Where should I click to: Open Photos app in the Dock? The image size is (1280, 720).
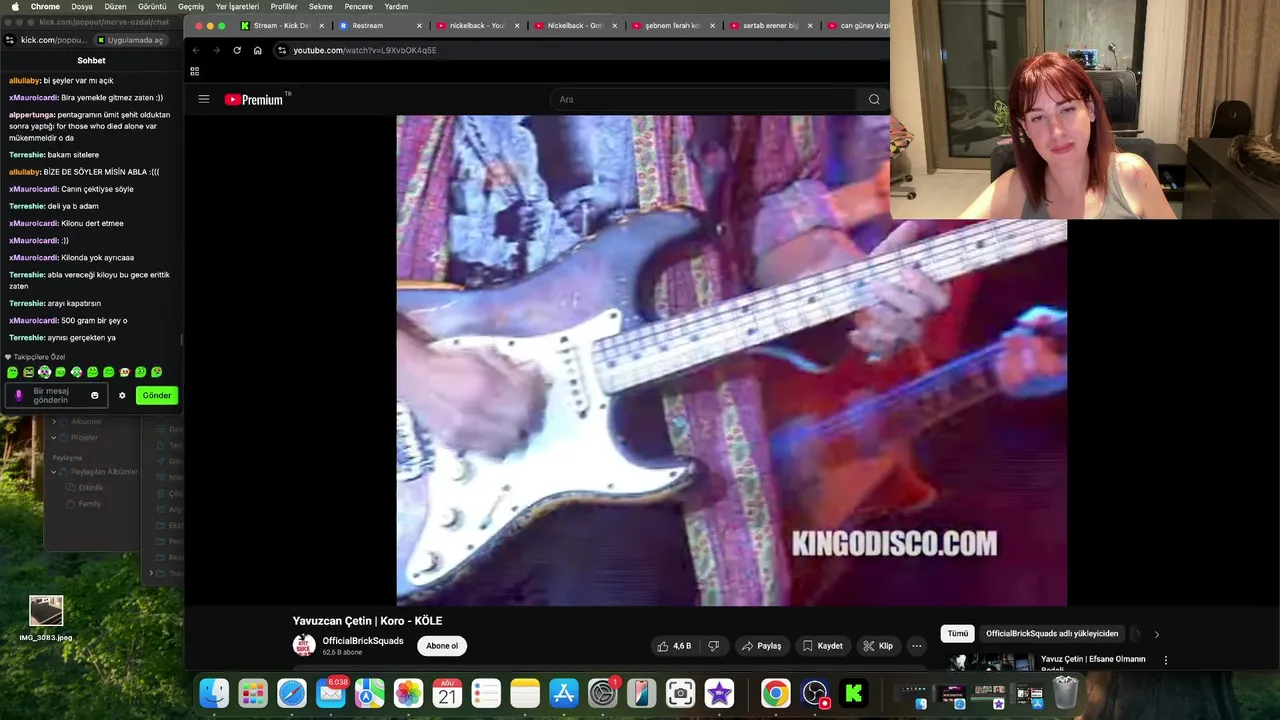[x=408, y=693]
